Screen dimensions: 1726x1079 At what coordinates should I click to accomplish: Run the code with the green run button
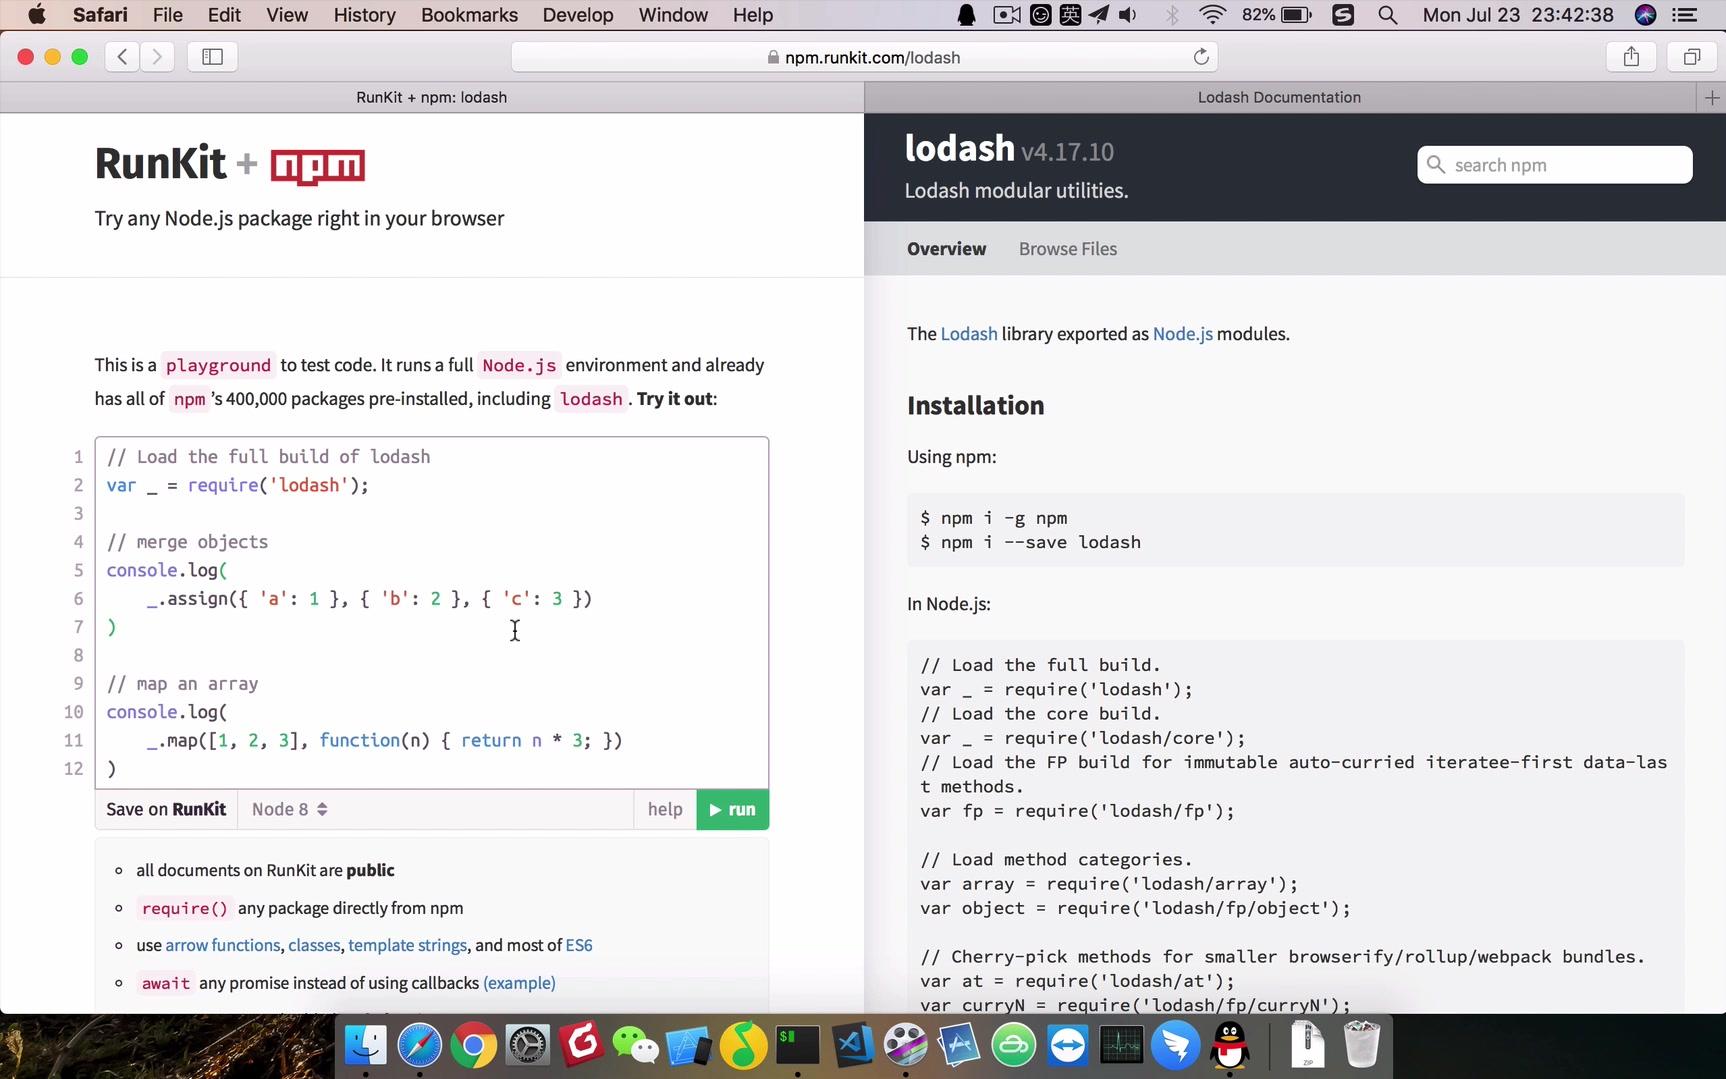point(733,809)
